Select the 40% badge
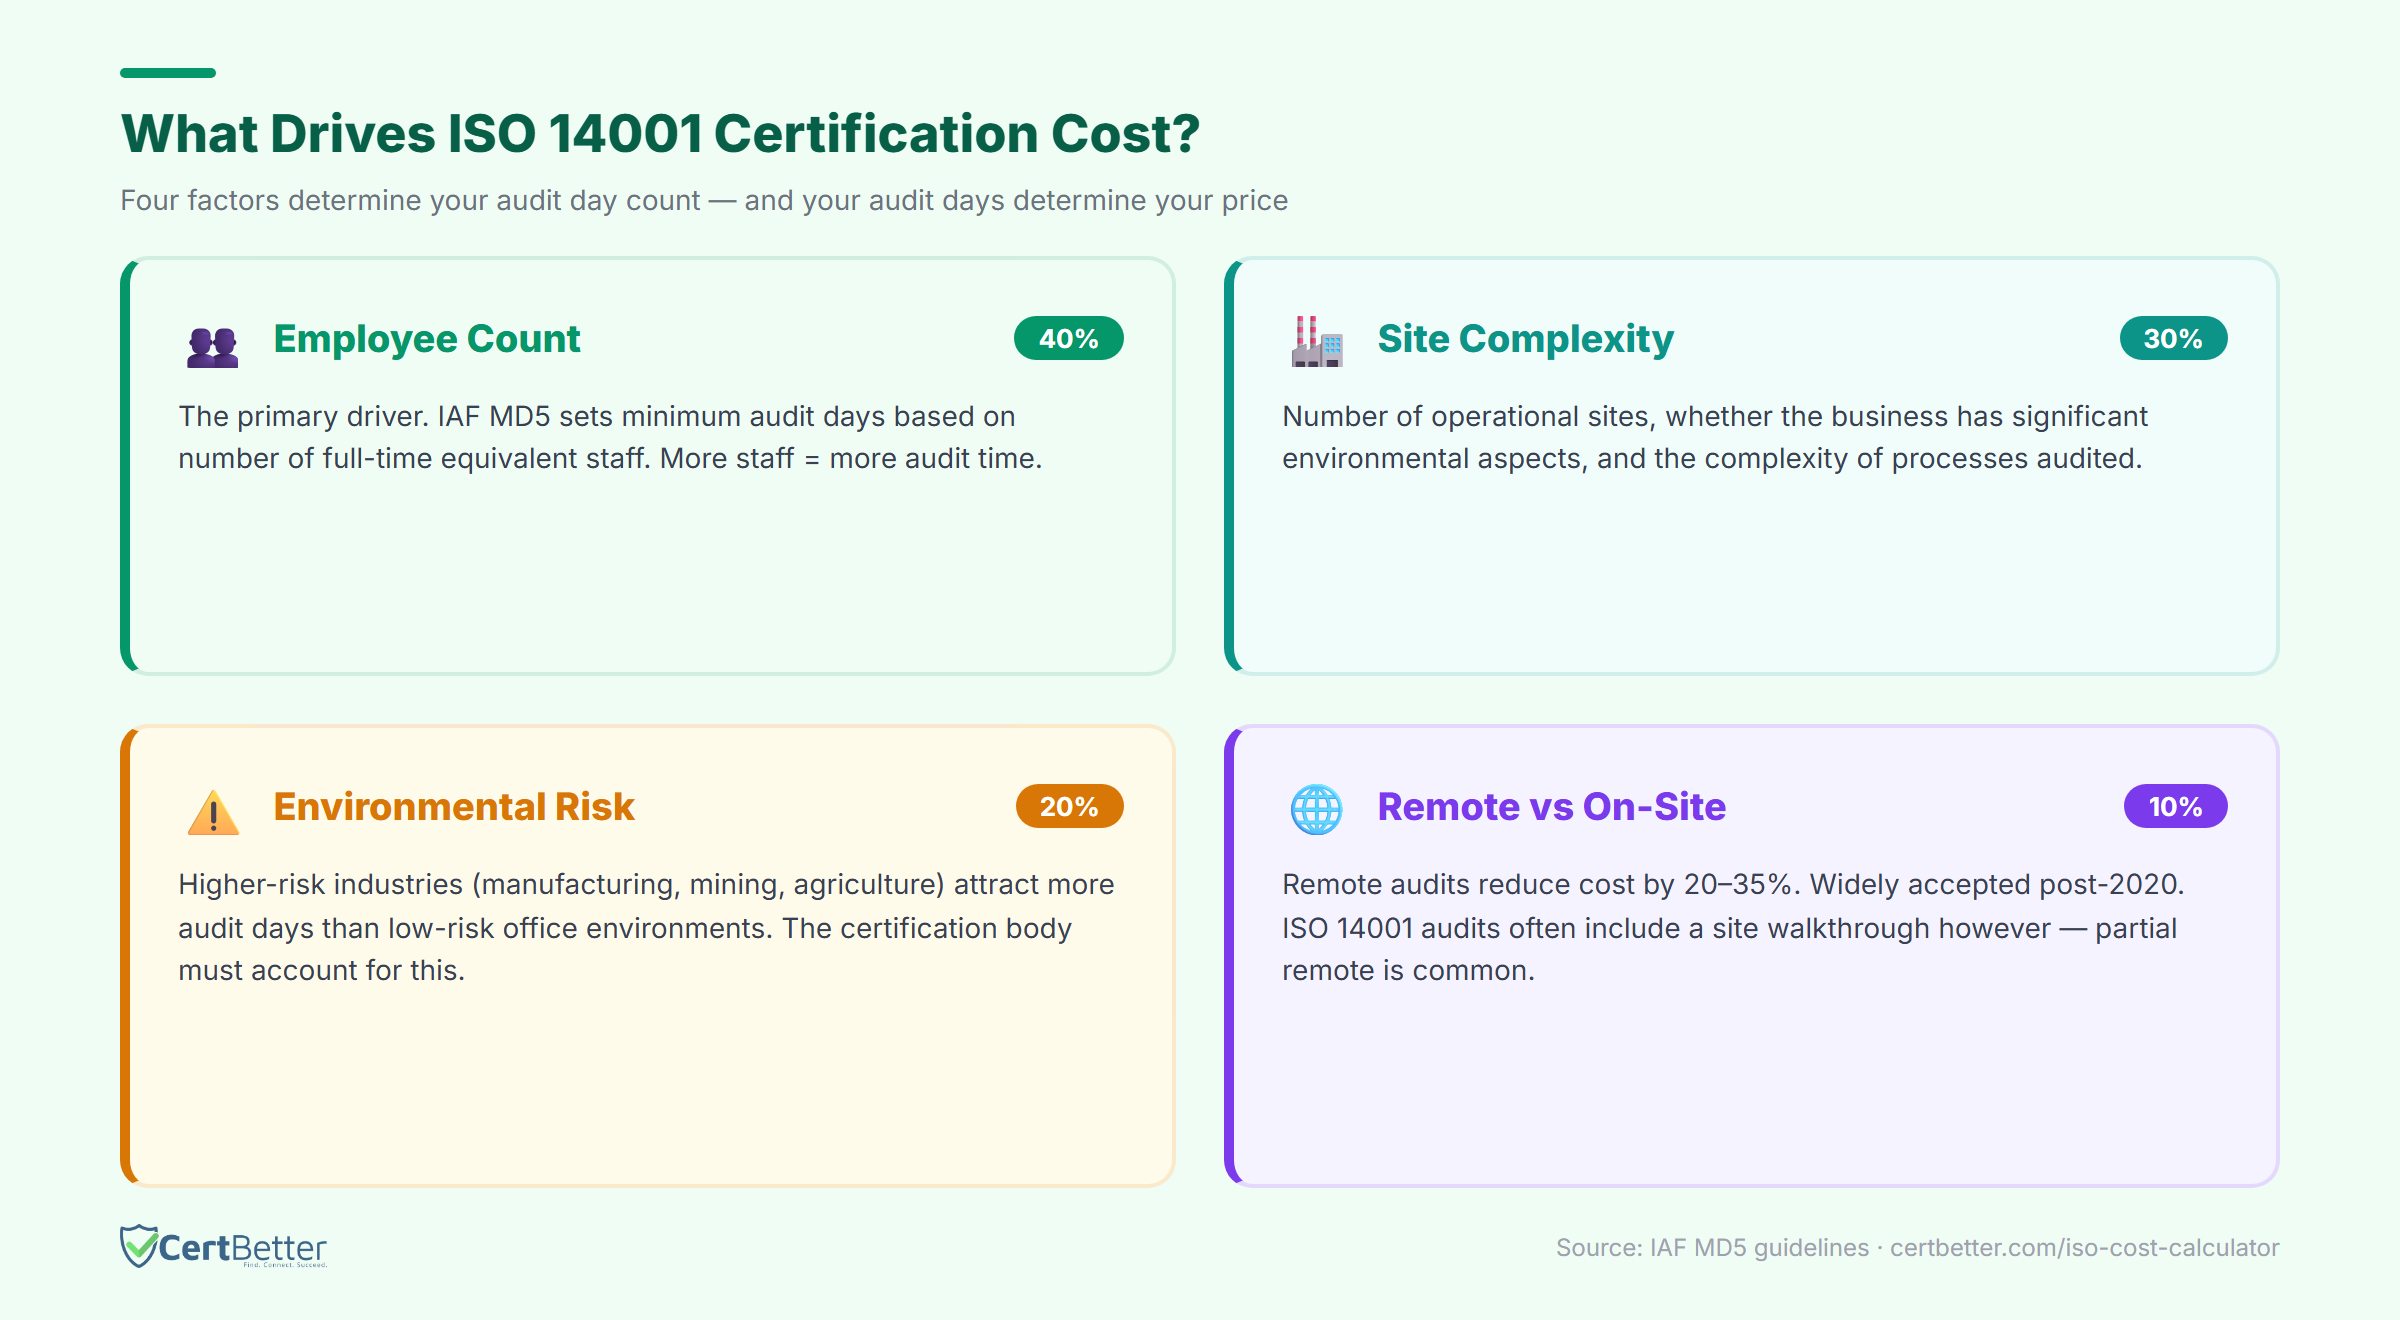Screen dimensions: 2400x1320 (1069, 338)
